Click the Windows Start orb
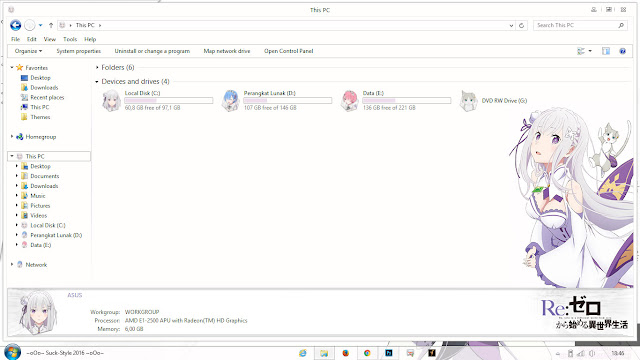 click(x=12, y=352)
